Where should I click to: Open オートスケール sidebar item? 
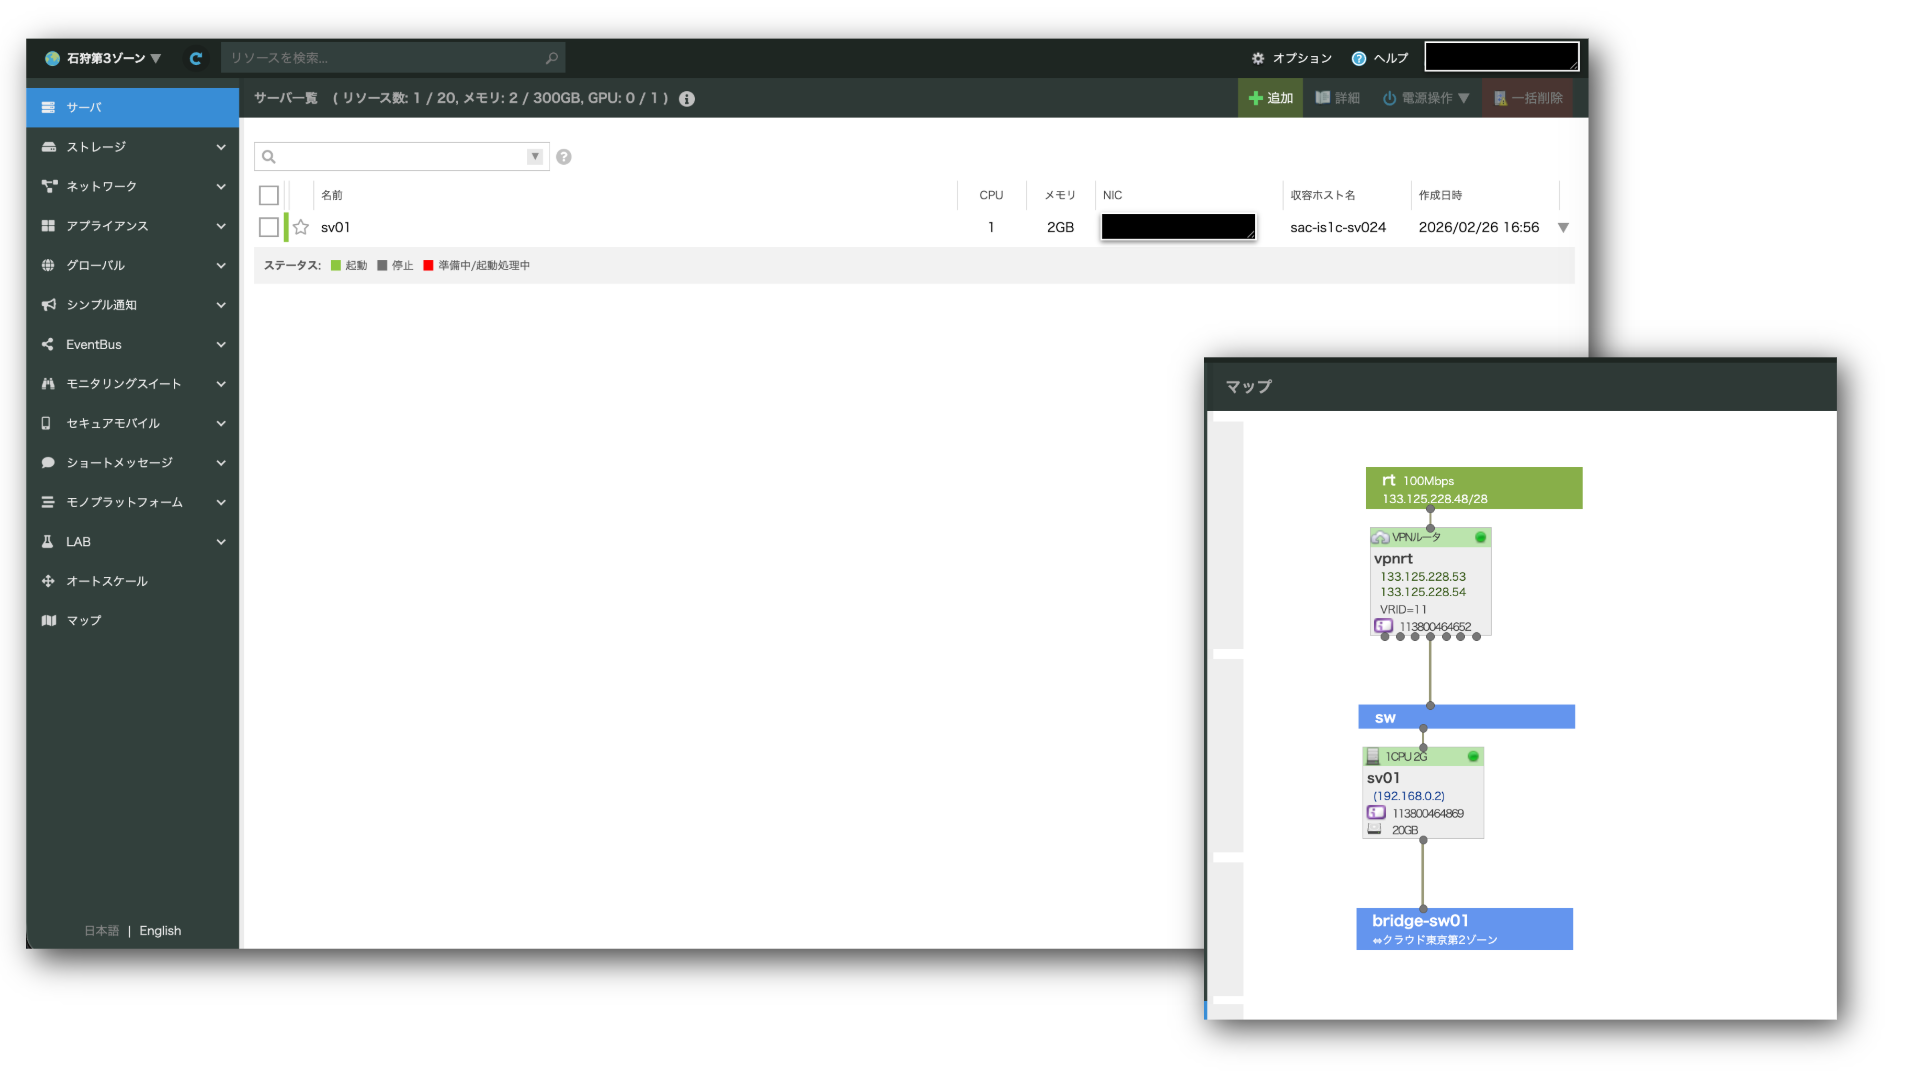point(106,581)
